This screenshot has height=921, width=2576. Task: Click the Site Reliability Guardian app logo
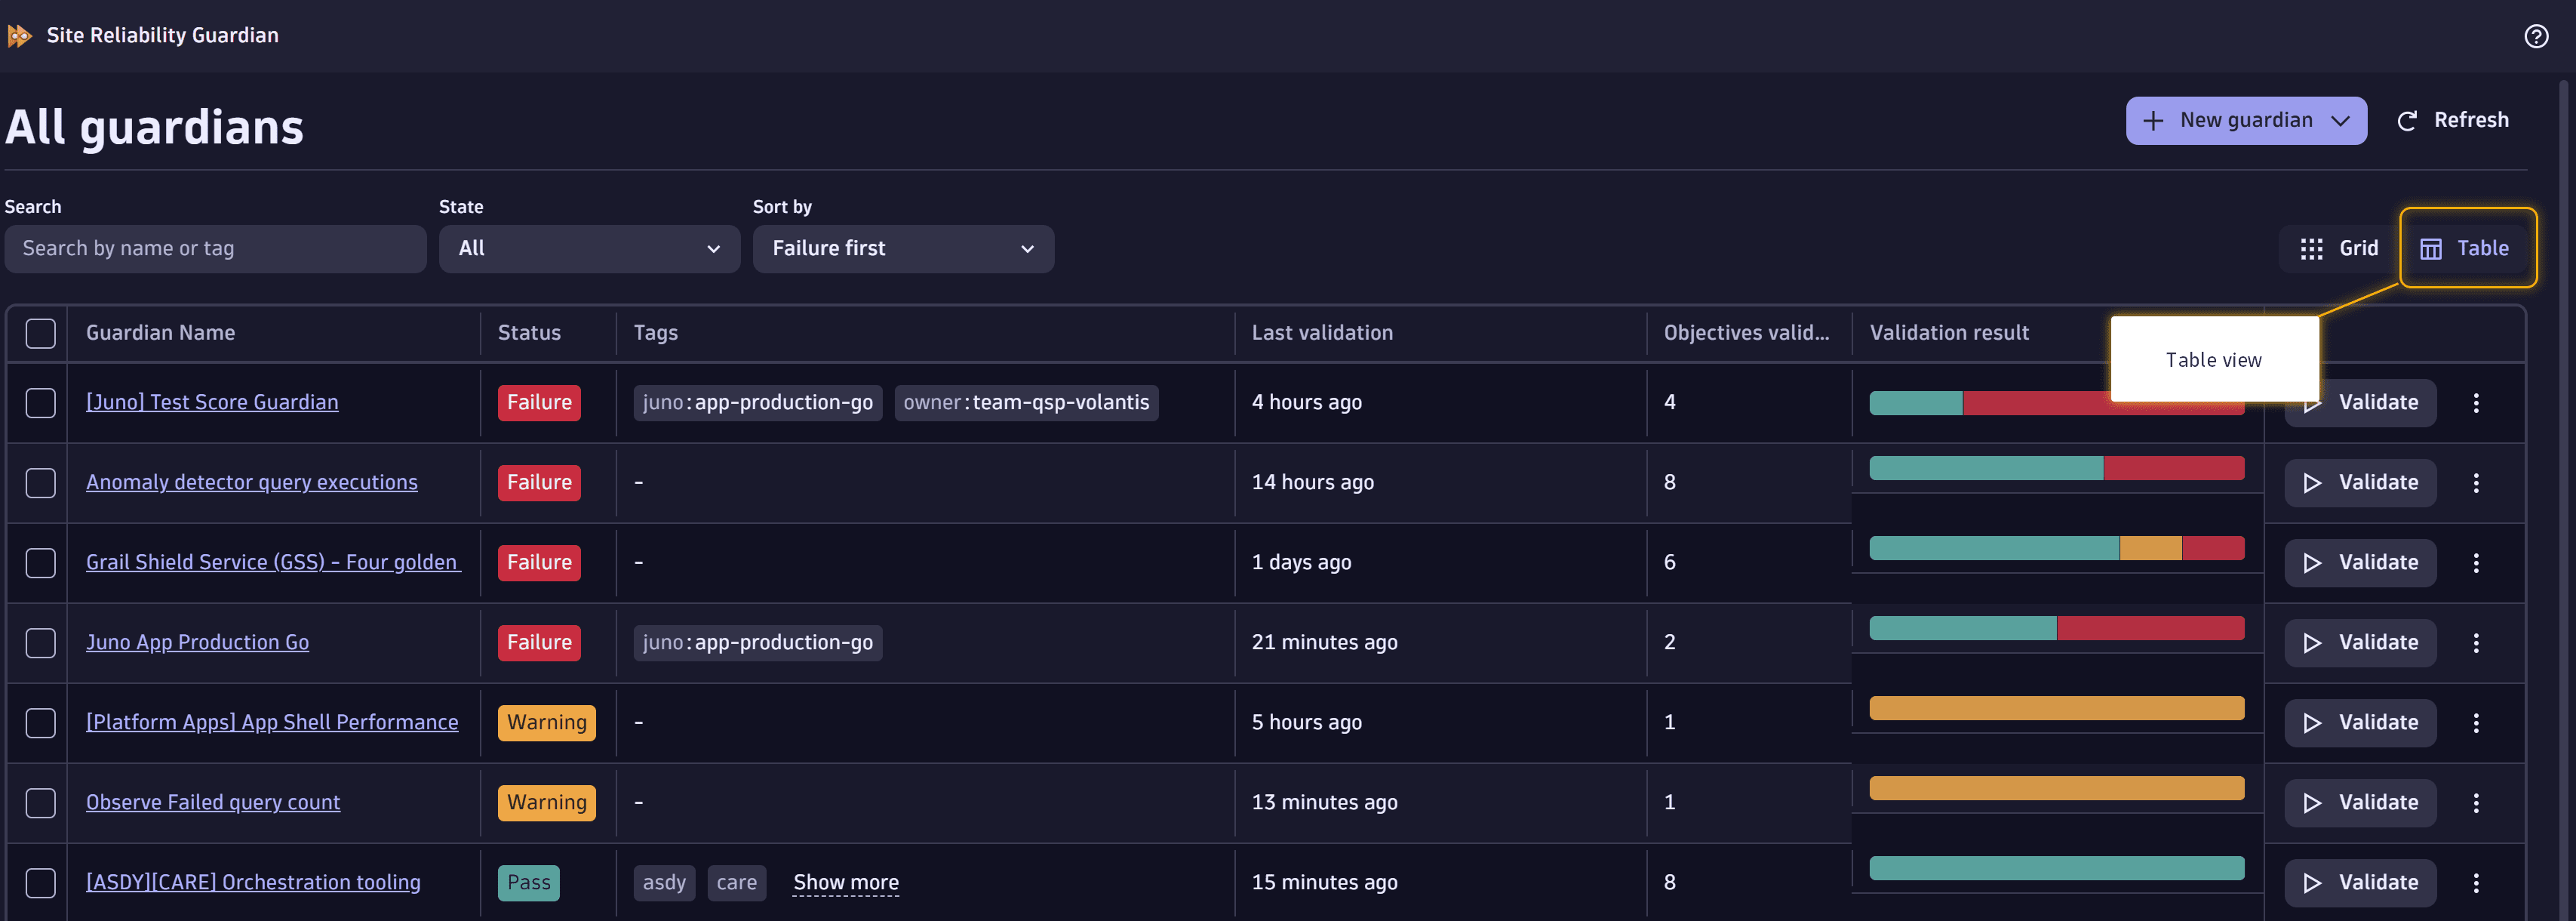coord(20,36)
